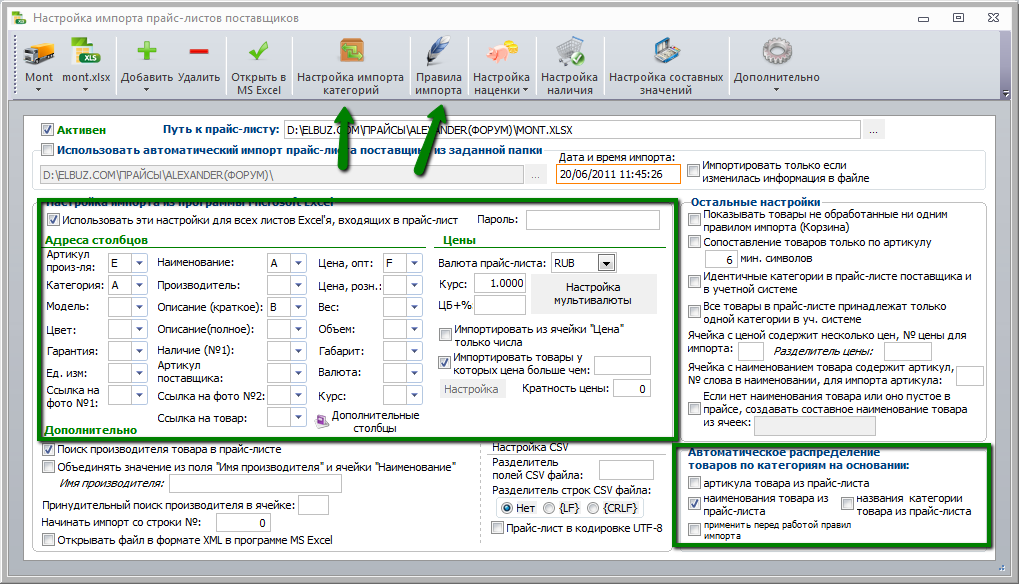
Task: Open Наименование column dropdown
Action: click(298, 263)
